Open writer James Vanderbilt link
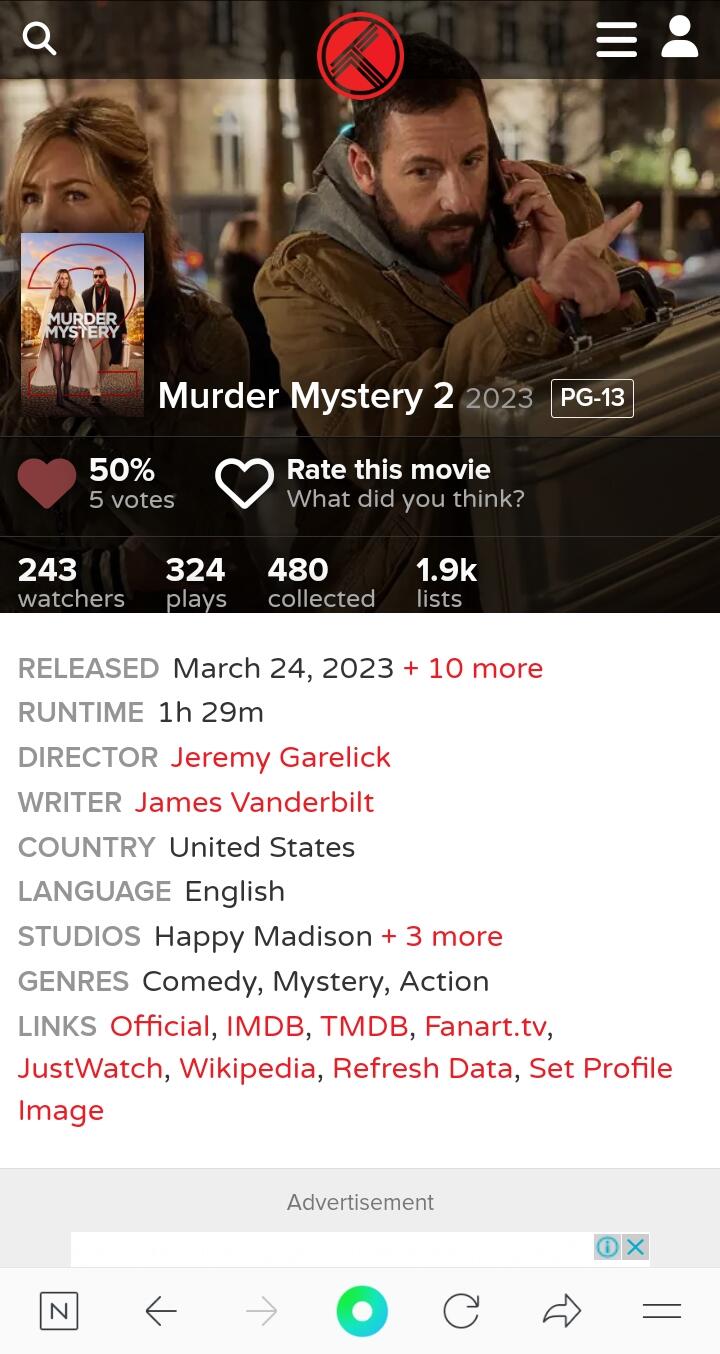The width and height of the screenshot is (720, 1354). click(x=254, y=802)
